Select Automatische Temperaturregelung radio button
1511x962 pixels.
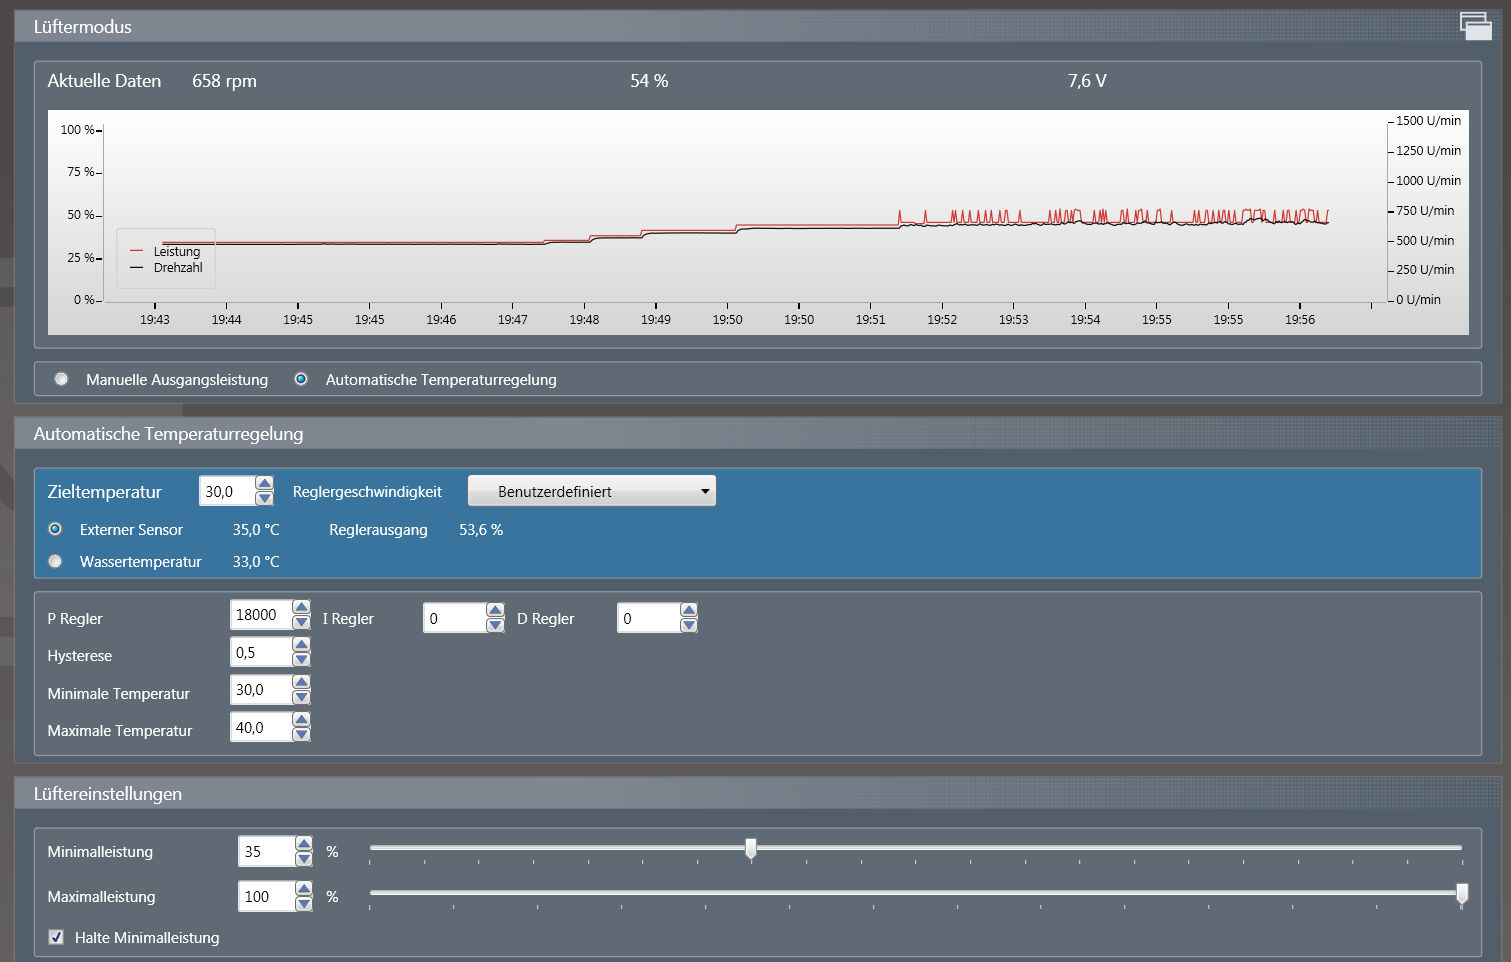click(x=301, y=379)
